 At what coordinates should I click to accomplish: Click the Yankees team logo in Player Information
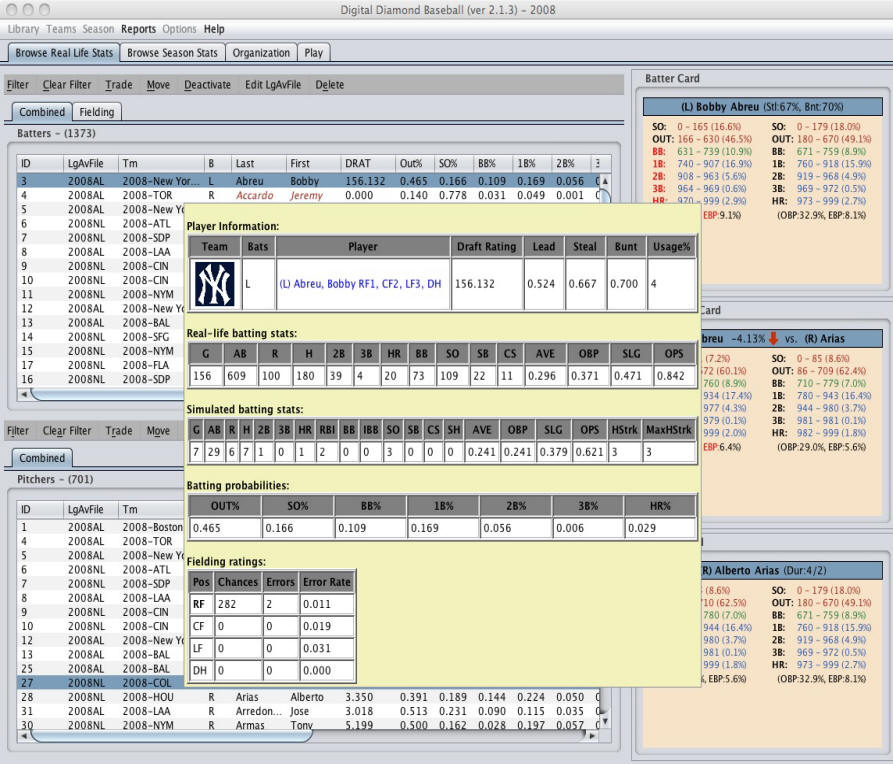(215, 284)
